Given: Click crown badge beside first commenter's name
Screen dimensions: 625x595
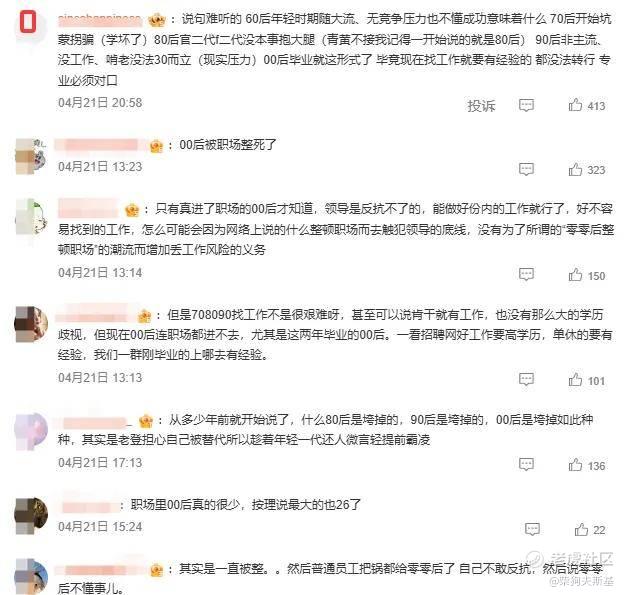Looking at the screenshot, I should coord(156,20).
